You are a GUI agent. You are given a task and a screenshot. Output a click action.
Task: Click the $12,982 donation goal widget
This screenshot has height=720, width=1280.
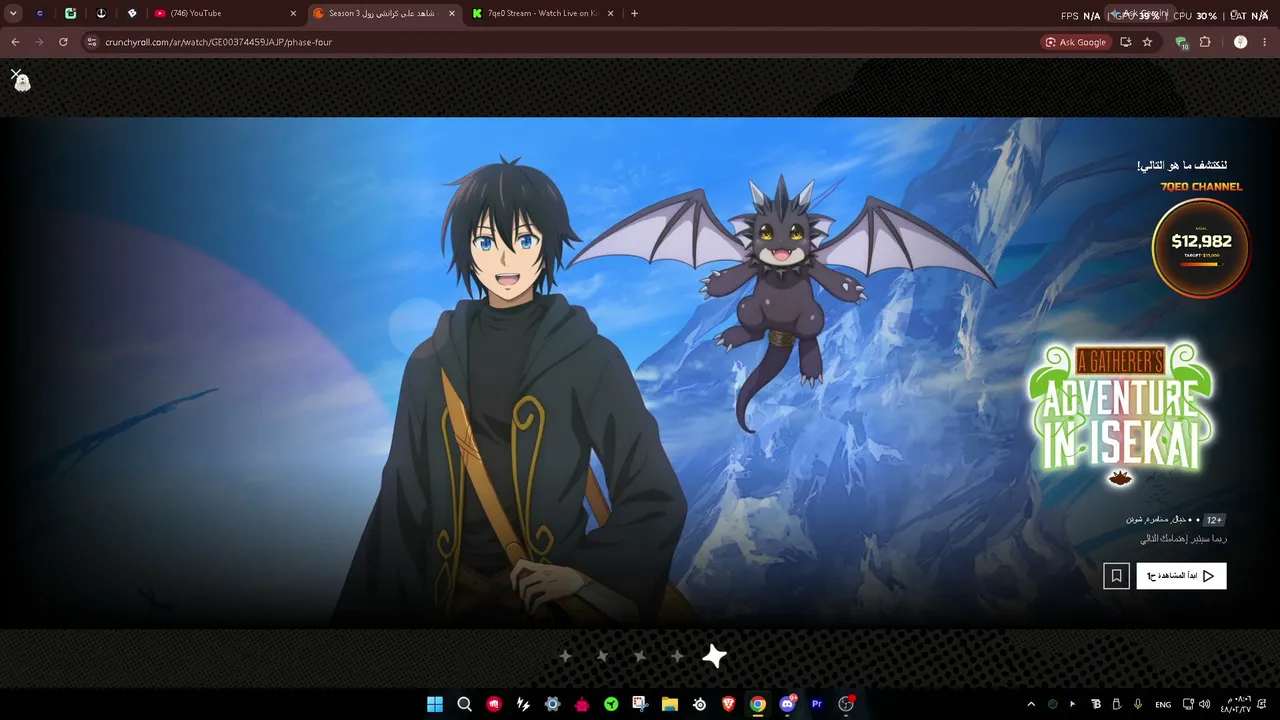coord(1201,247)
